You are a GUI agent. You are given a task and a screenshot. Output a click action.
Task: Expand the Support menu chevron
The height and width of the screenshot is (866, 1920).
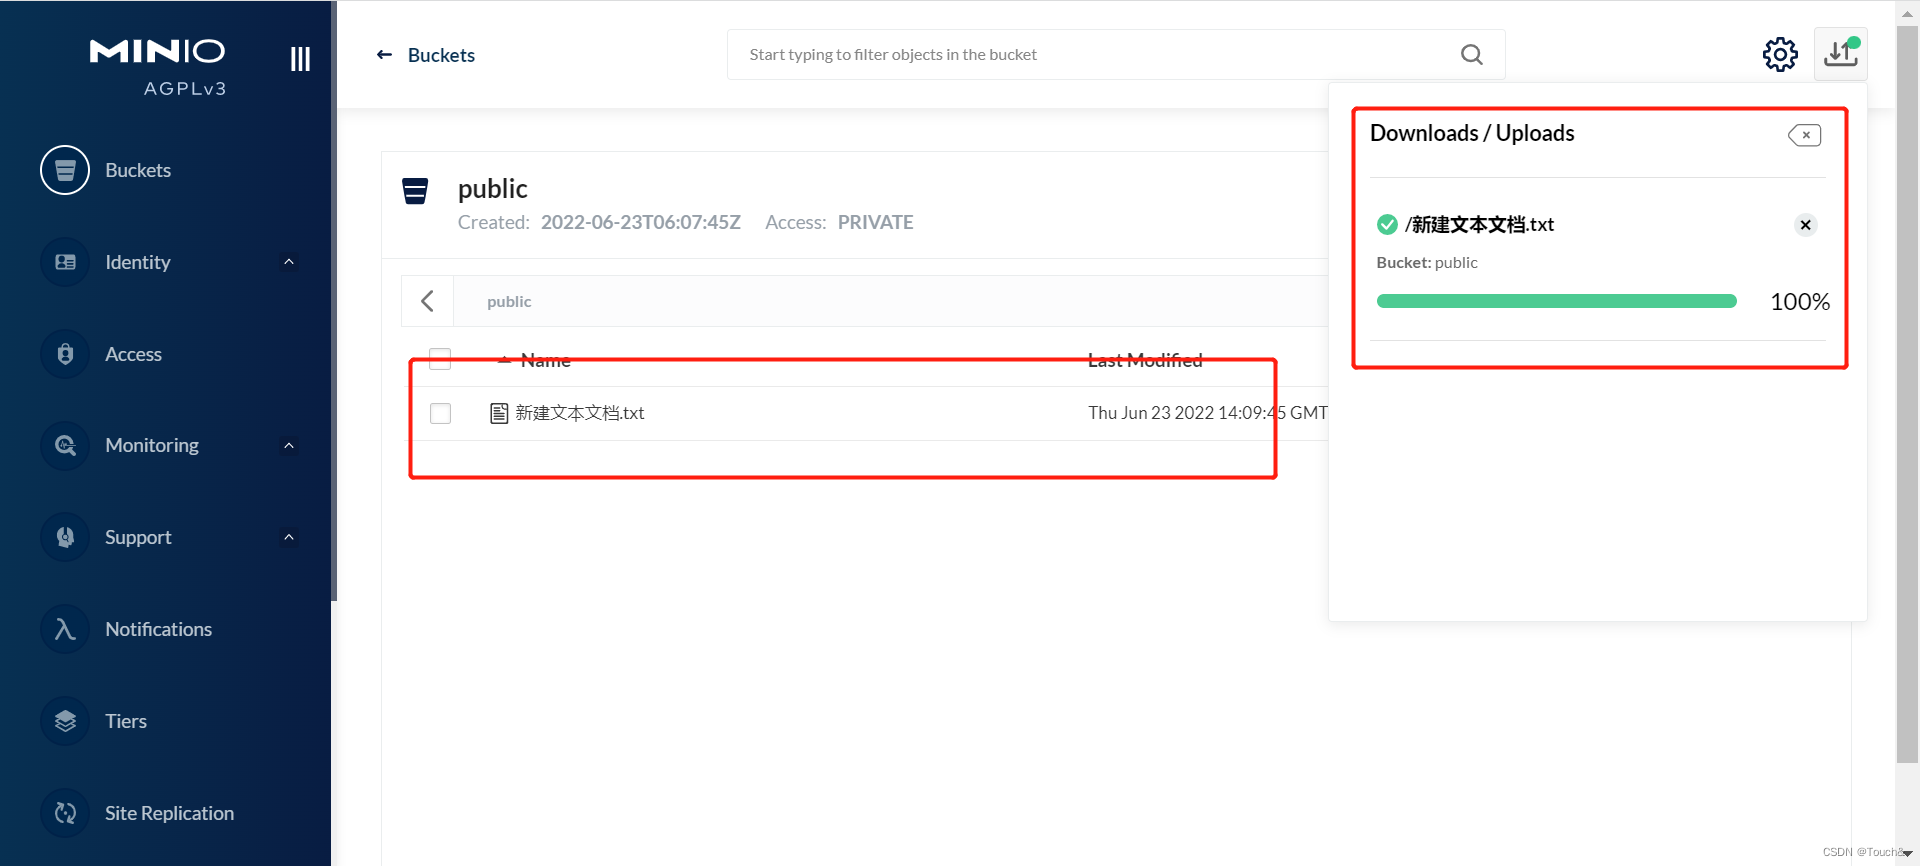tap(289, 537)
